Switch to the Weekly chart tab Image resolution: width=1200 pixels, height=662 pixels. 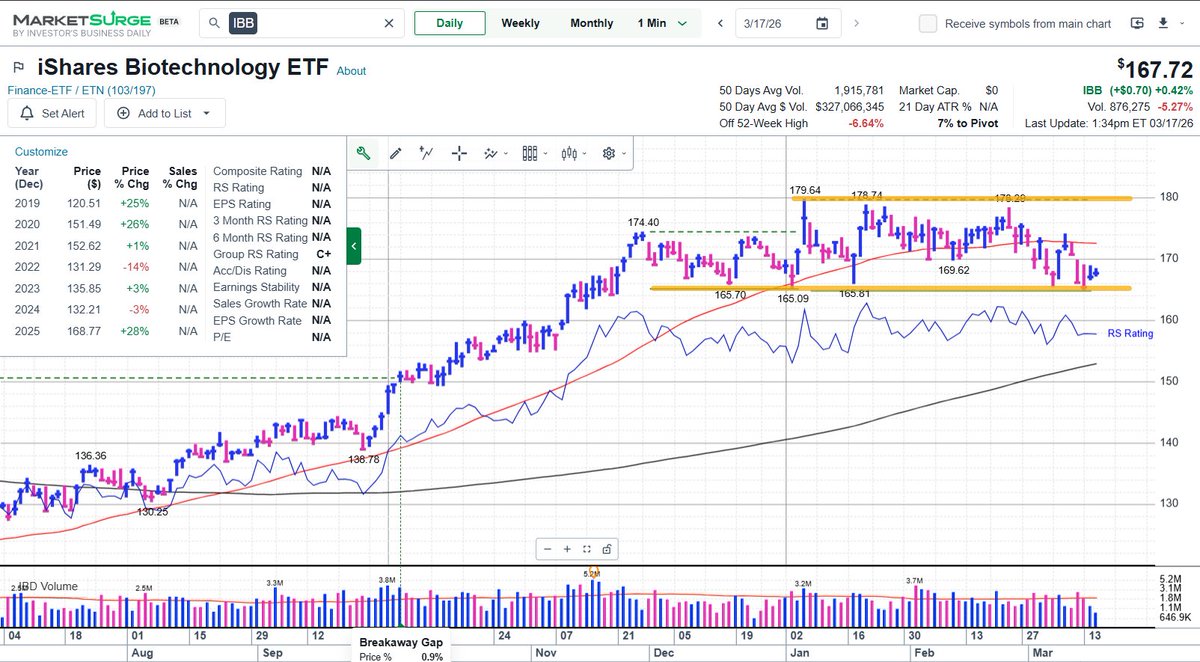520,23
